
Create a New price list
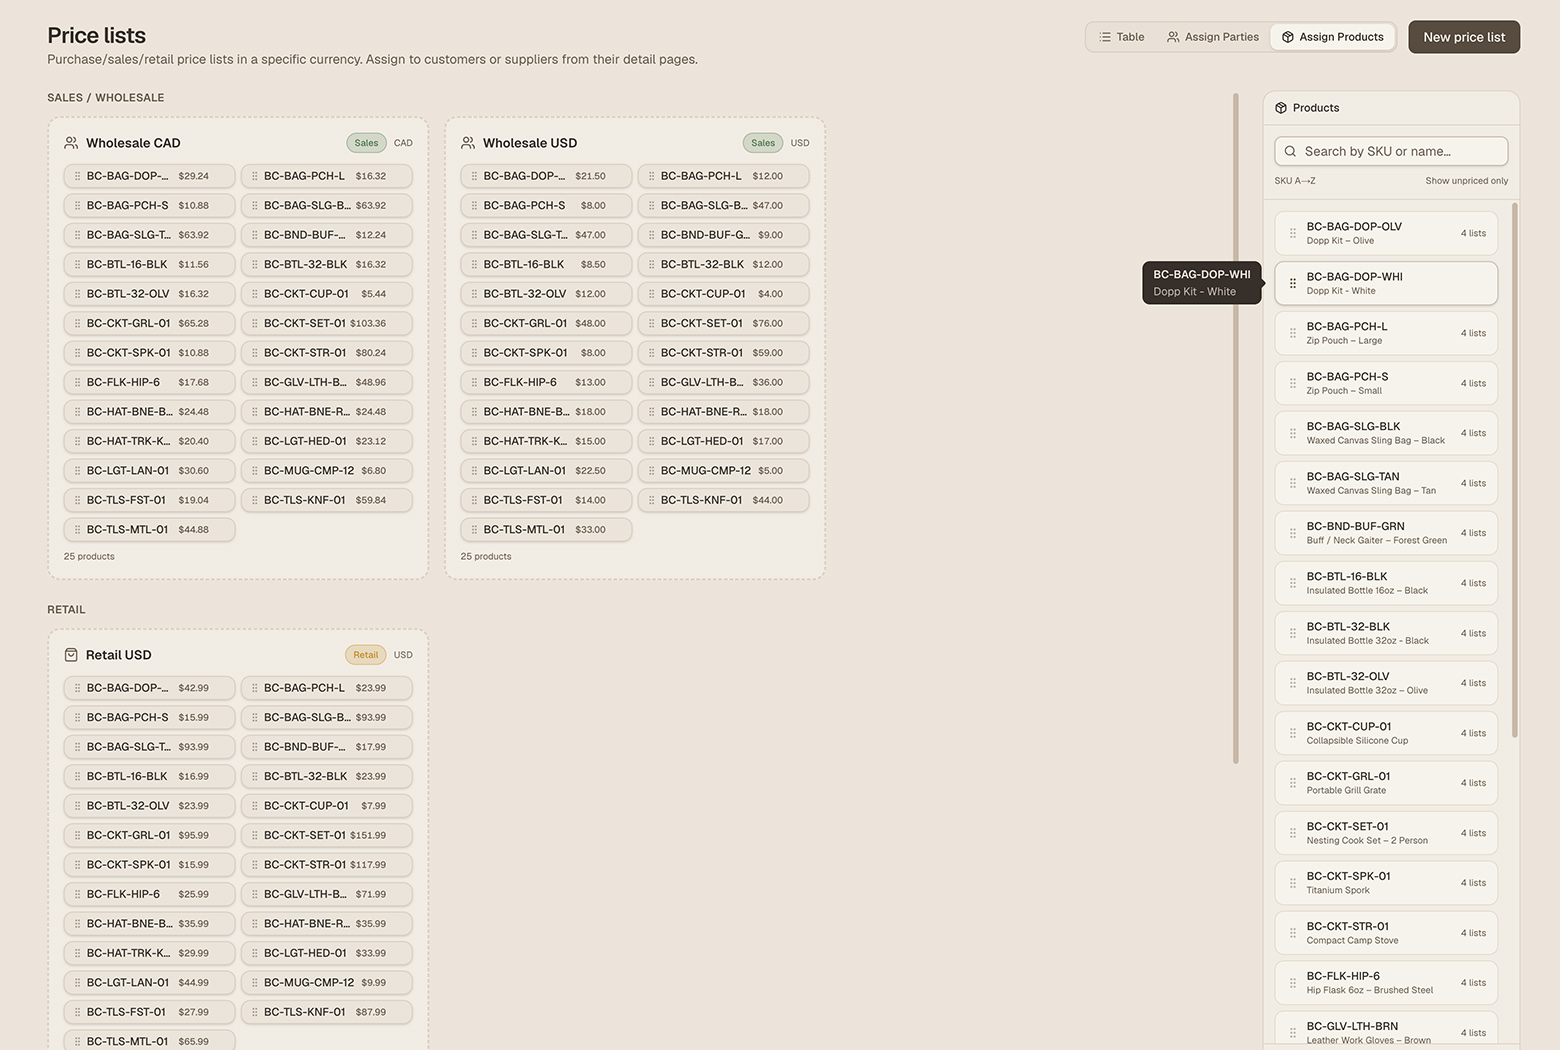point(1464,37)
